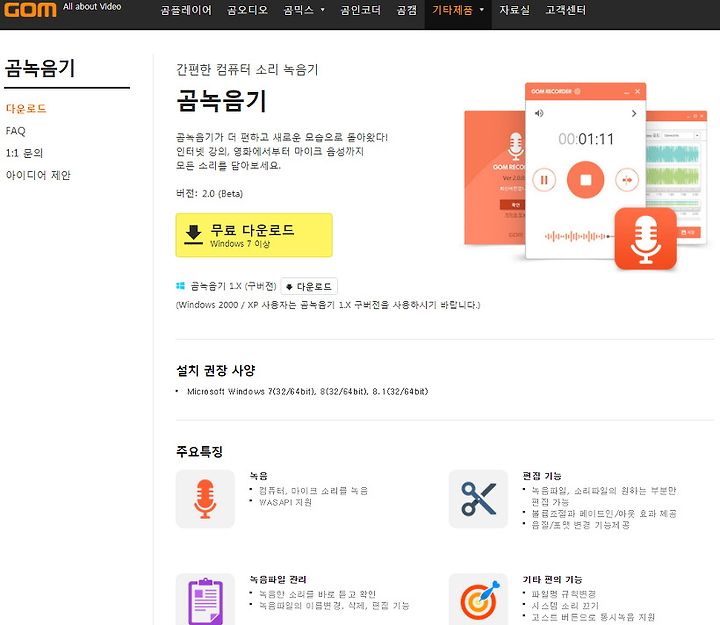Open the 곰캠 menu item
Screen dimensions: 720x625
[x=407, y=10]
